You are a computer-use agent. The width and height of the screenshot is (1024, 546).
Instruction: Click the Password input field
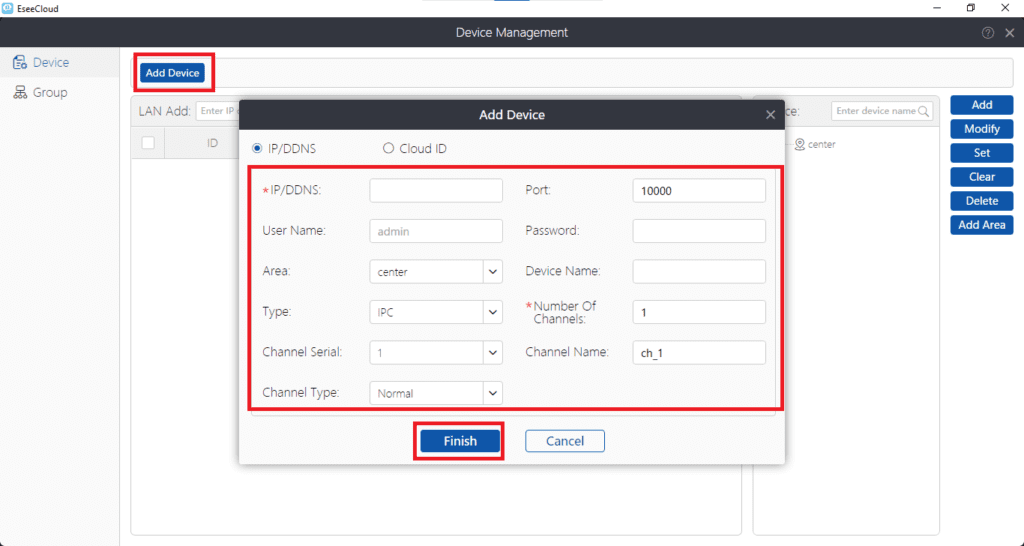pos(699,231)
